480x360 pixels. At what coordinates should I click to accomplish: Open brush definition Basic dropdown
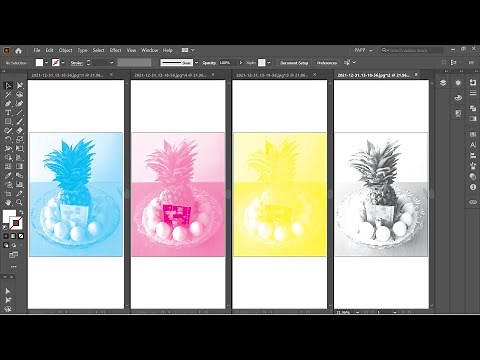point(196,63)
